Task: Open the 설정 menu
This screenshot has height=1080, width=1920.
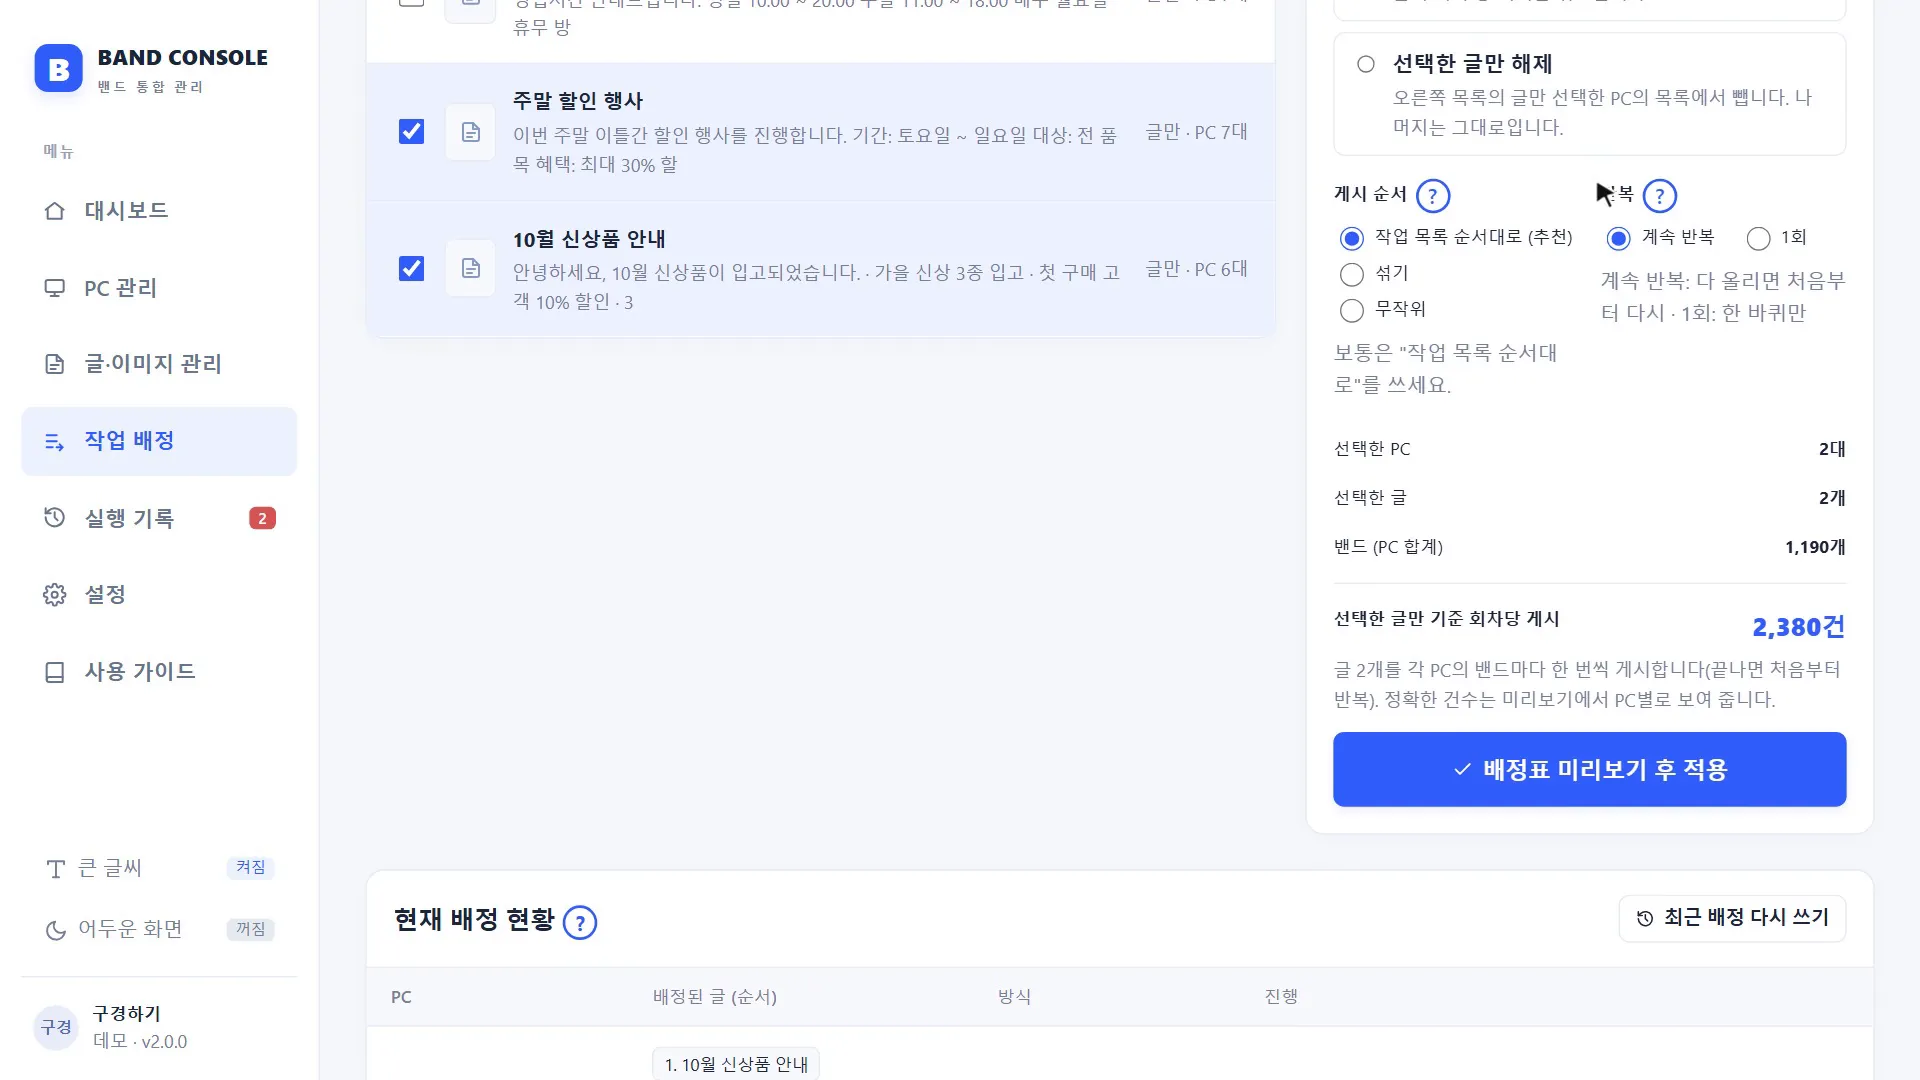Action: tap(159, 595)
